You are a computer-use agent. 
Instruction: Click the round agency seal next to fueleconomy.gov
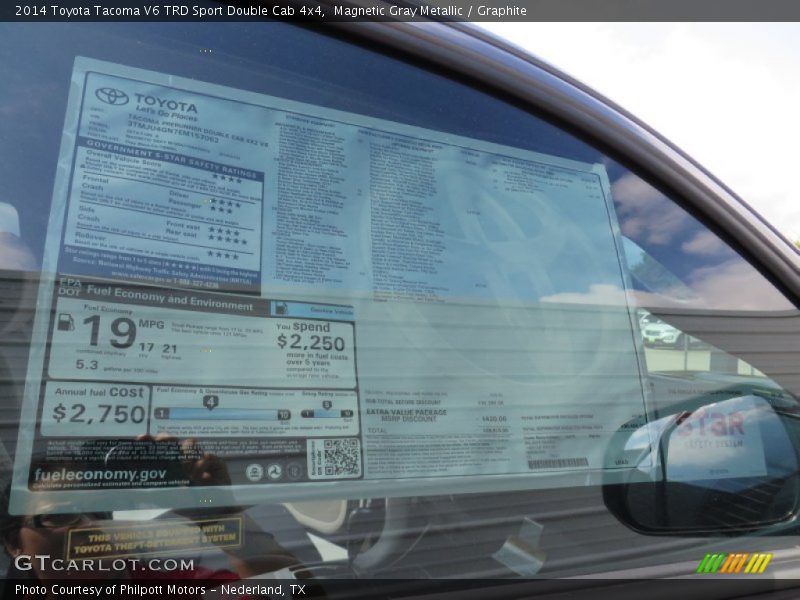pyautogui.click(x=255, y=472)
